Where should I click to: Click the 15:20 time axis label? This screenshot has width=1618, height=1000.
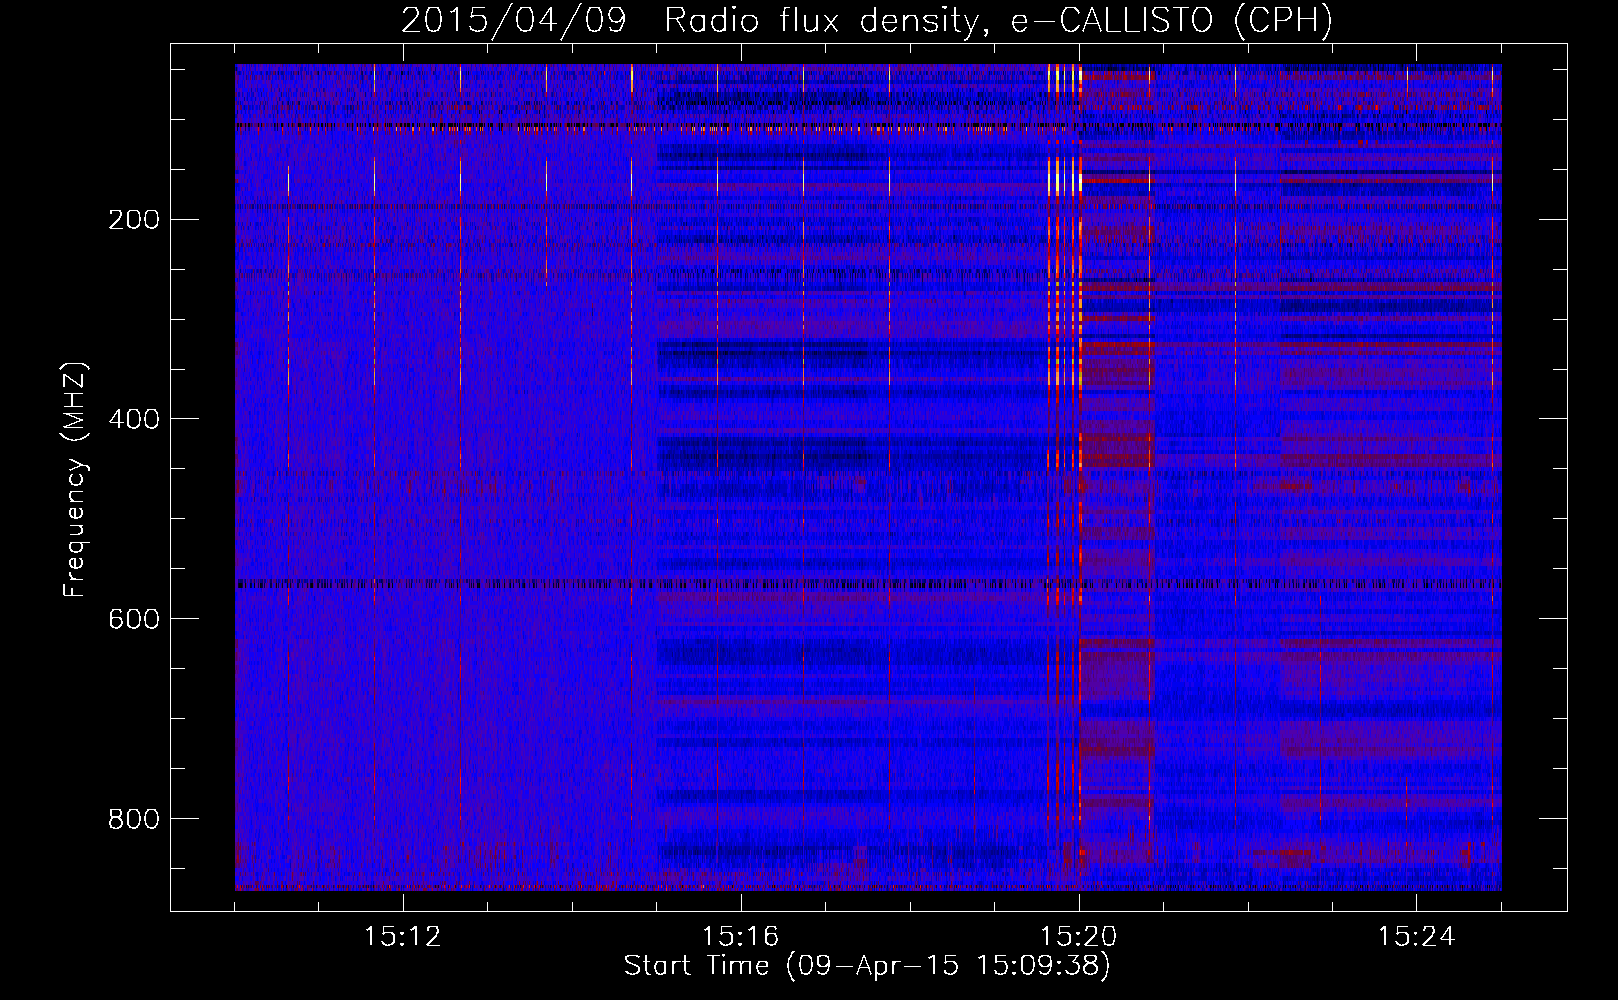tap(1079, 937)
